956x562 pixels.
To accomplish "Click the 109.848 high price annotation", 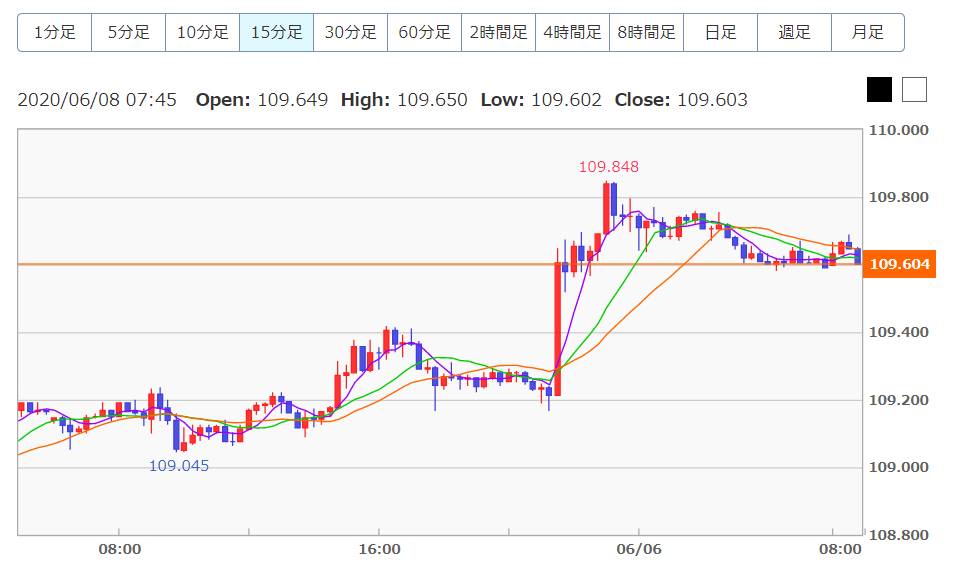I will 608,166.
